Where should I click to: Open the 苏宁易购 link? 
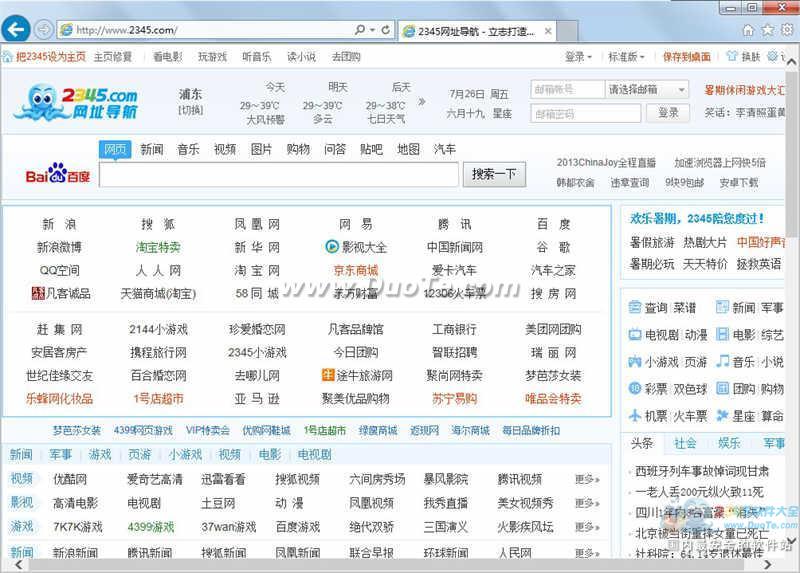(454, 398)
